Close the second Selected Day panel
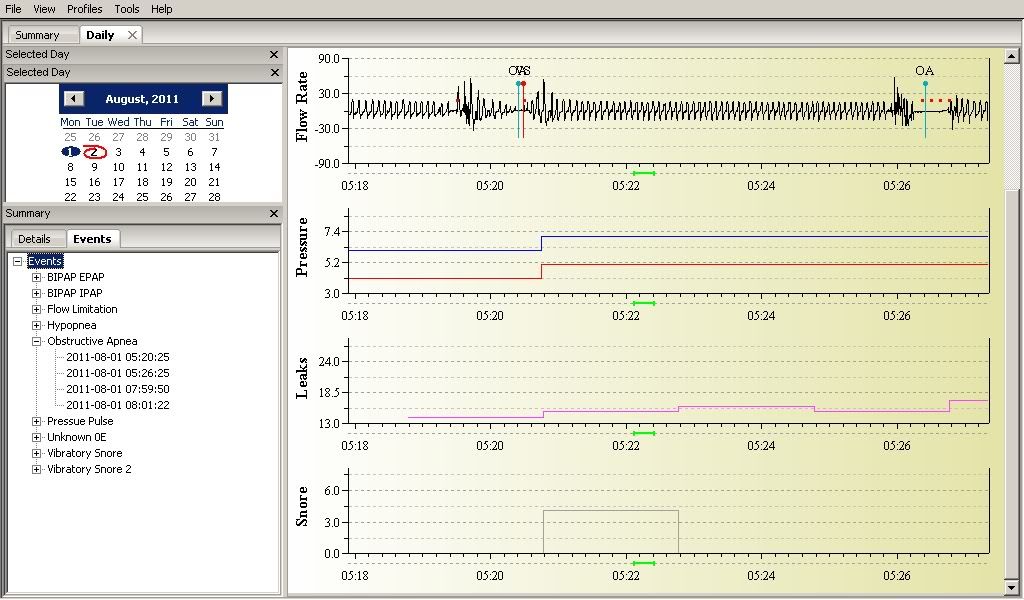 point(274,72)
